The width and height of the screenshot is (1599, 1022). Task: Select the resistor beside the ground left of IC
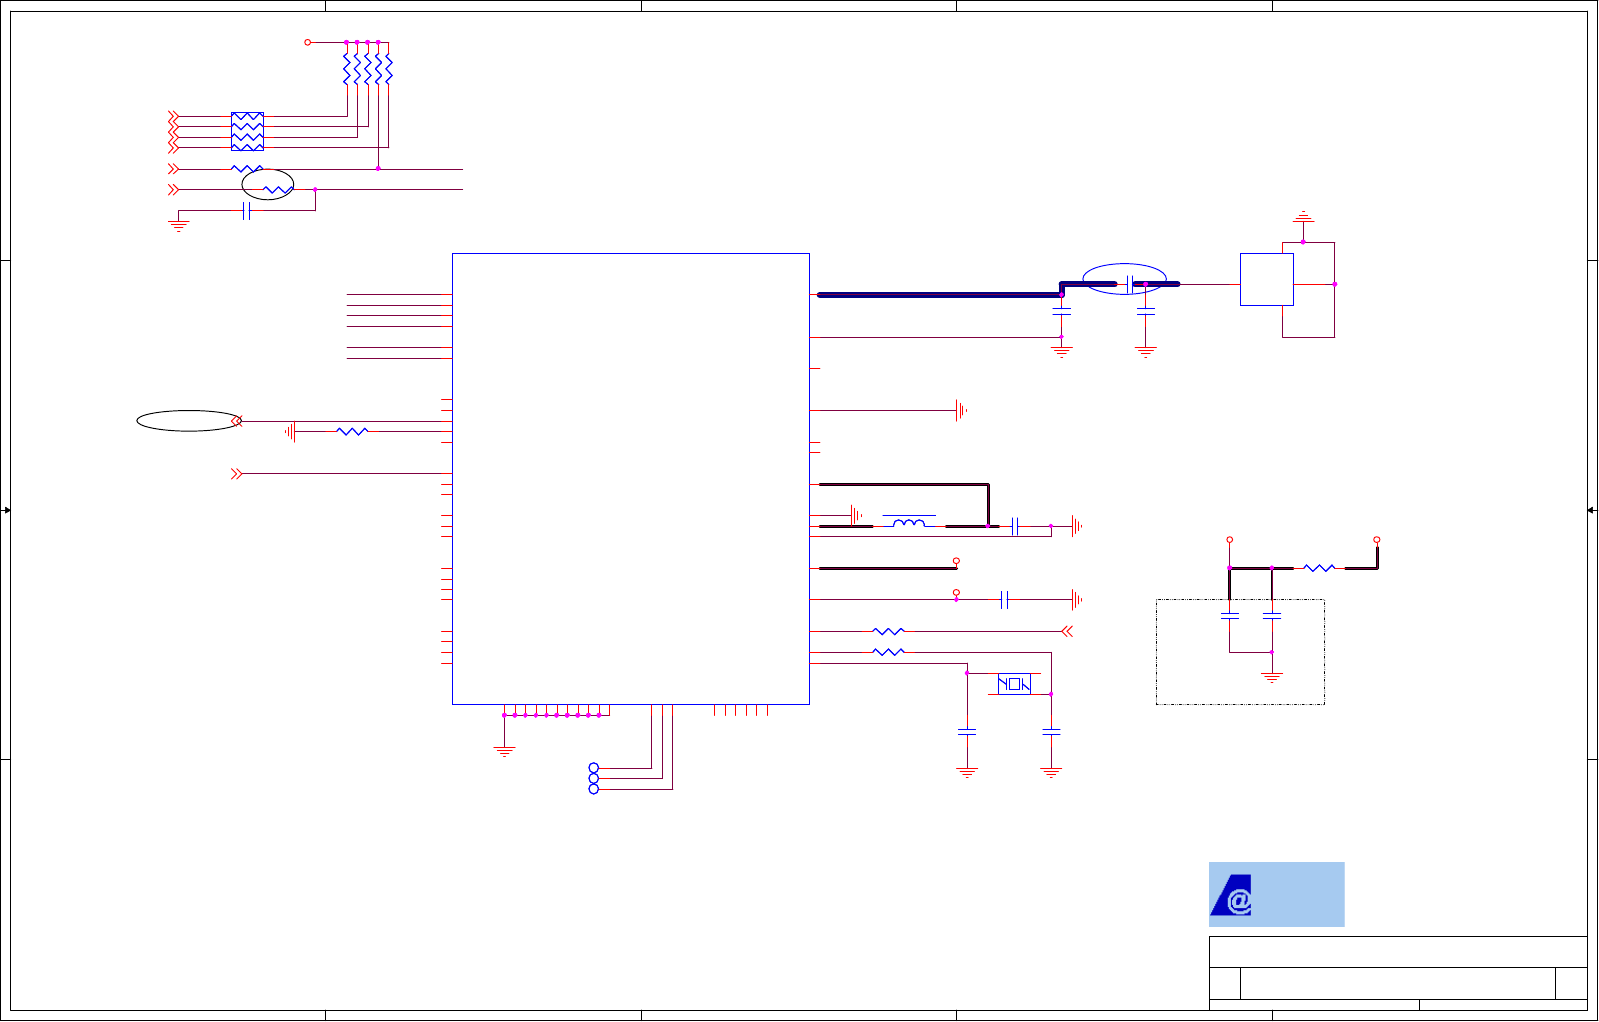[x=352, y=431]
